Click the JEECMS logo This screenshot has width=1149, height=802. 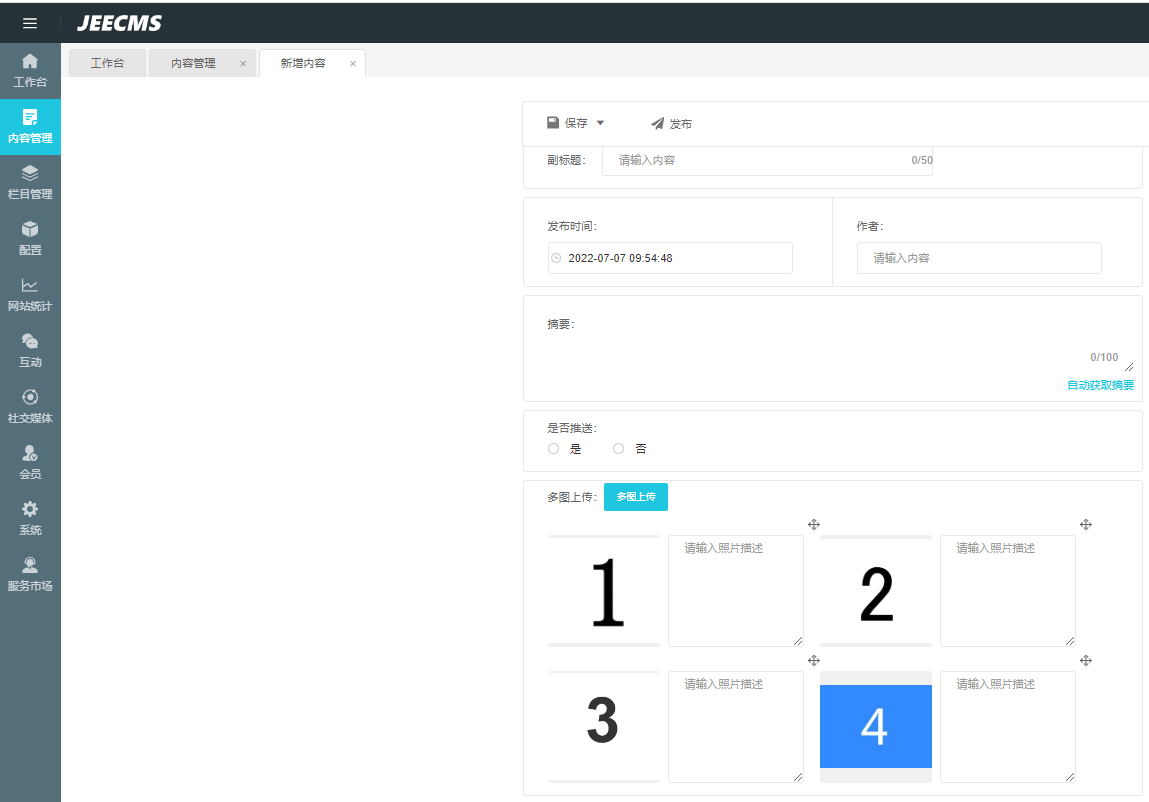(x=119, y=23)
